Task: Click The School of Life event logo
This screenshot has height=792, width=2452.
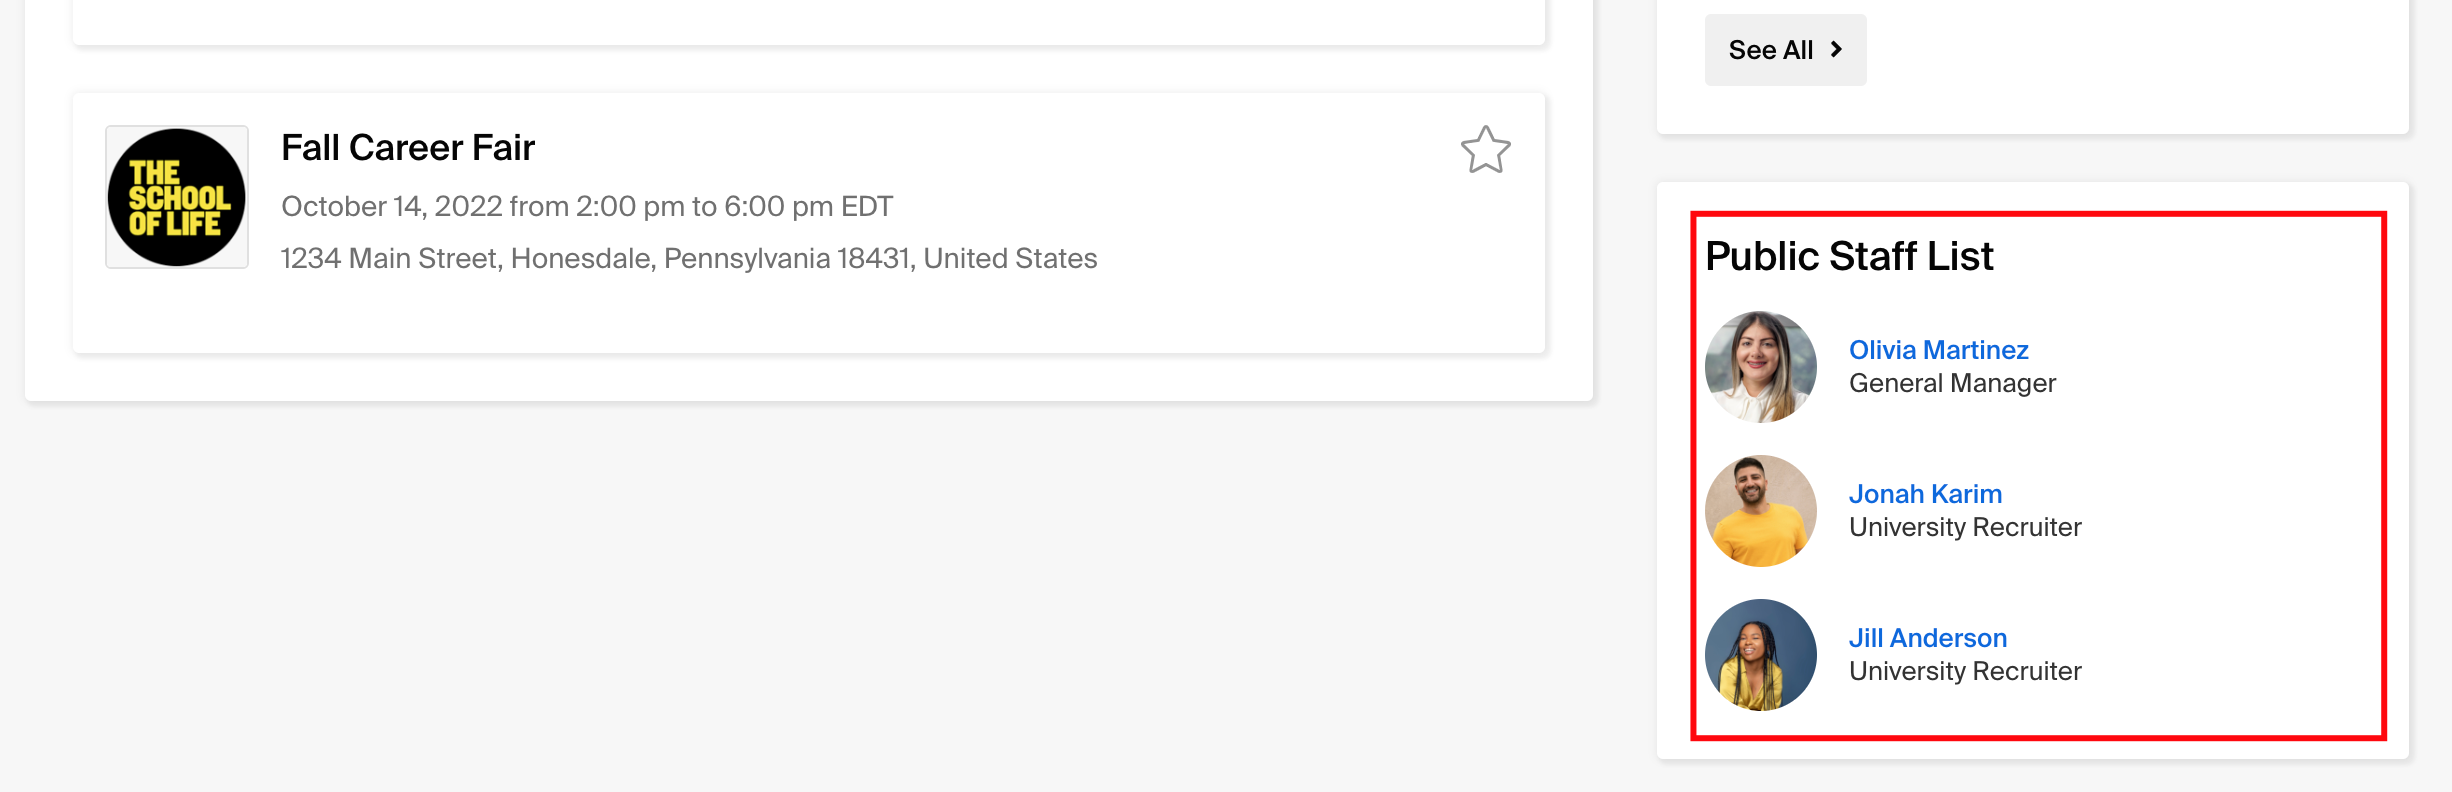Action: (x=176, y=197)
